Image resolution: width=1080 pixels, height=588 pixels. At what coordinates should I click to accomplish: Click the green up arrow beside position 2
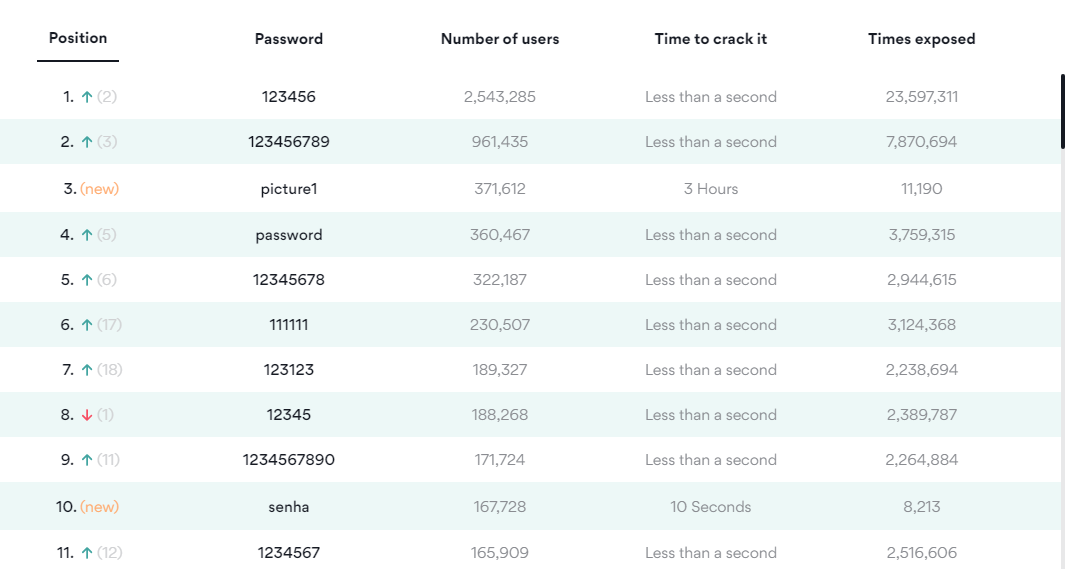(x=87, y=142)
